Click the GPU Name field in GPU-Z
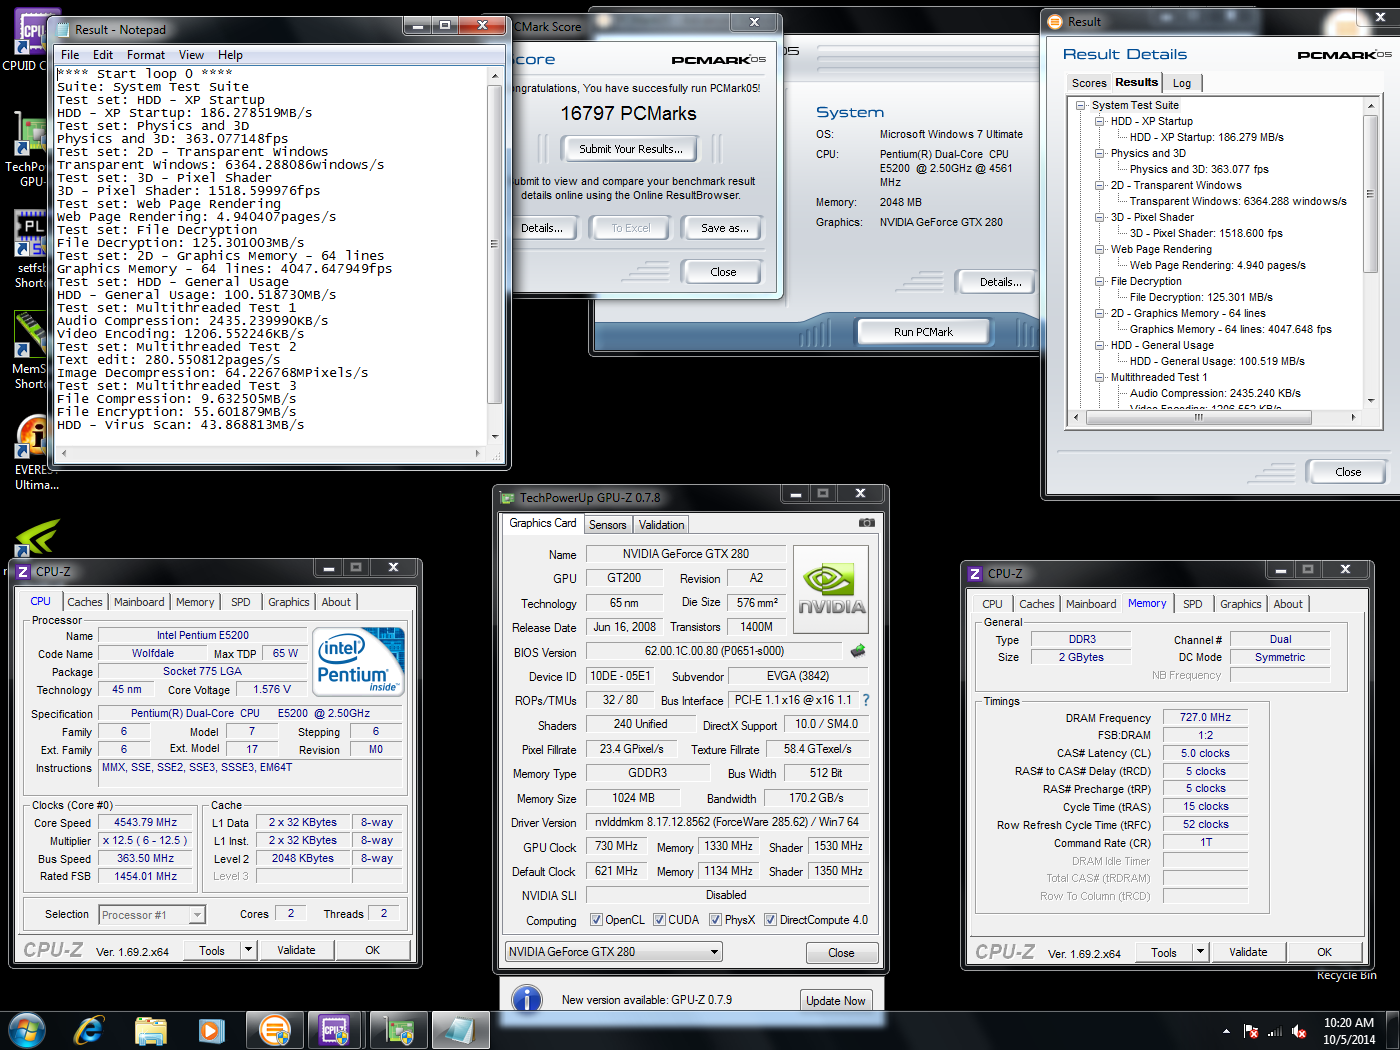Viewport: 1400px width, 1050px height. 685,554
